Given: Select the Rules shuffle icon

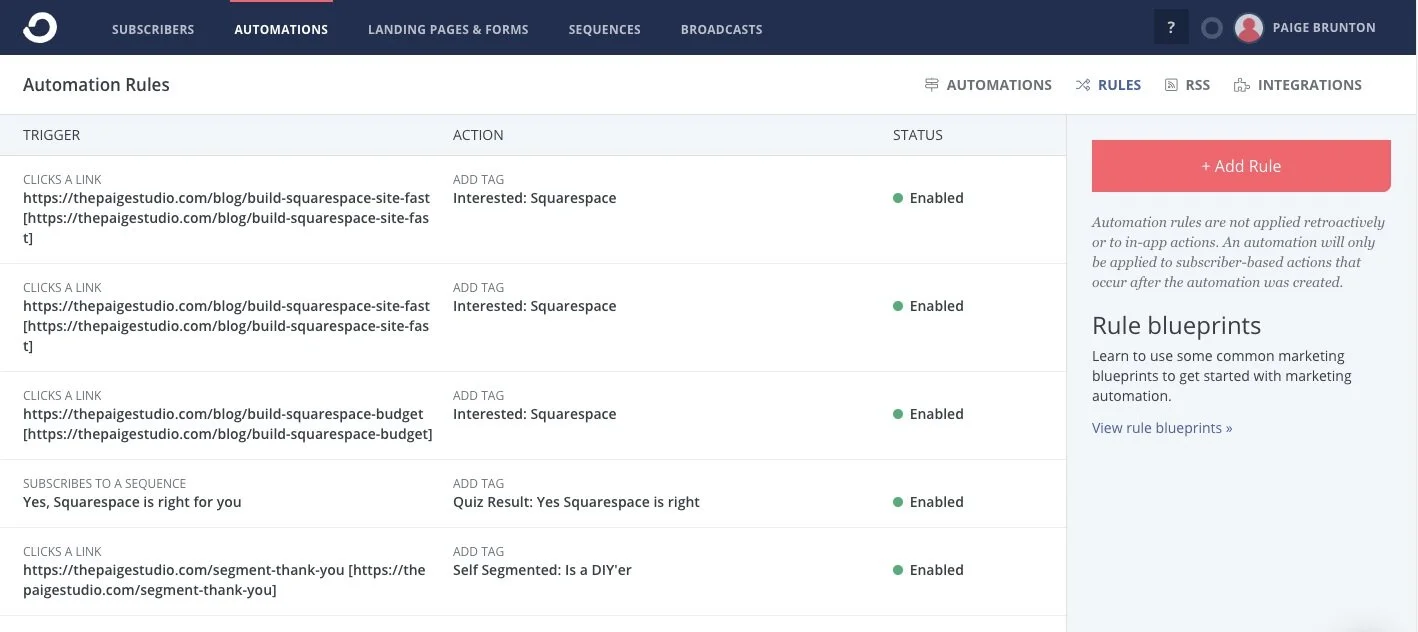Looking at the screenshot, I should coord(1083,85).
